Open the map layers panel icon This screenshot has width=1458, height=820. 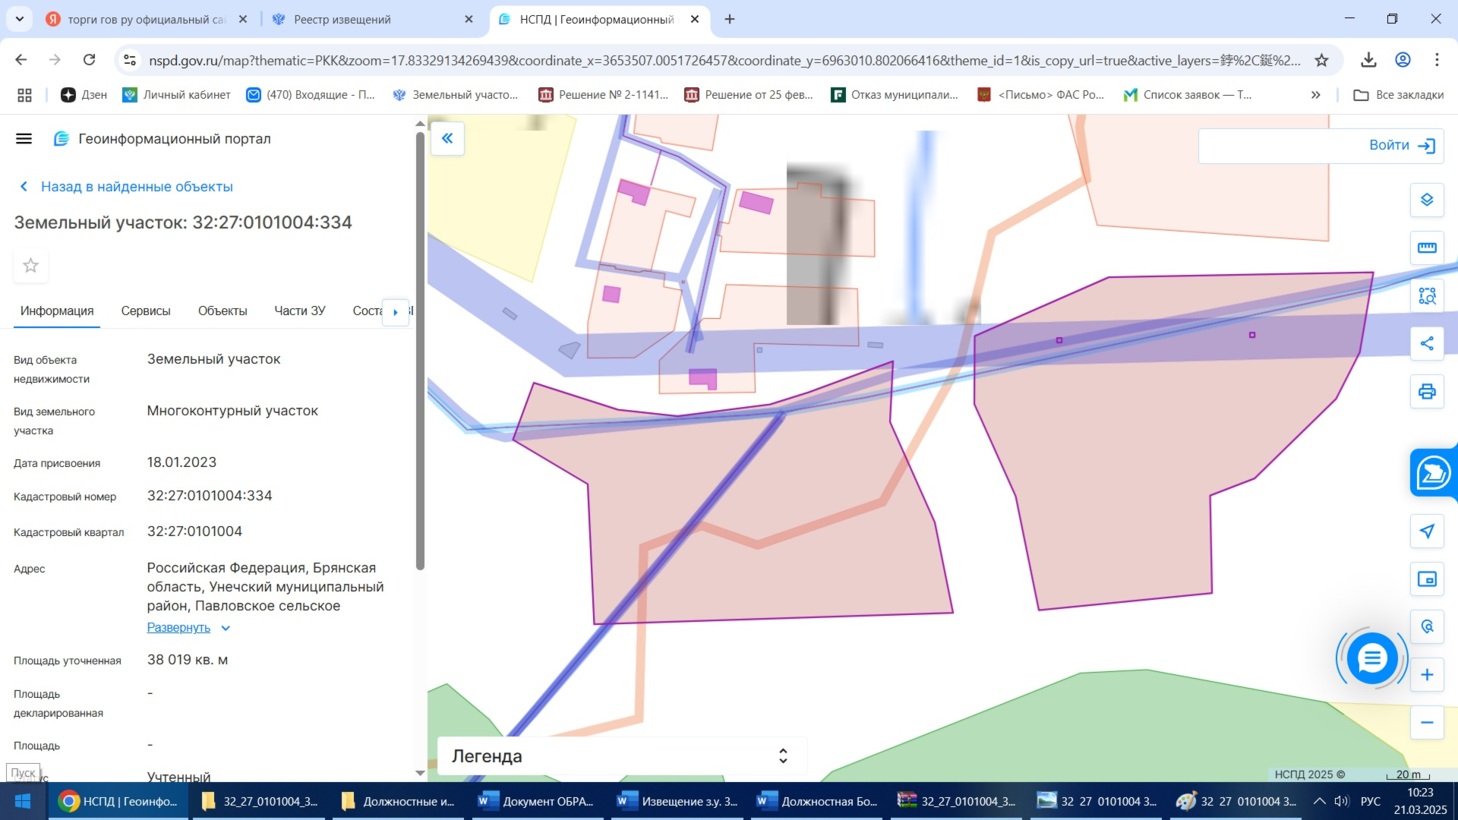[1427, 200]
